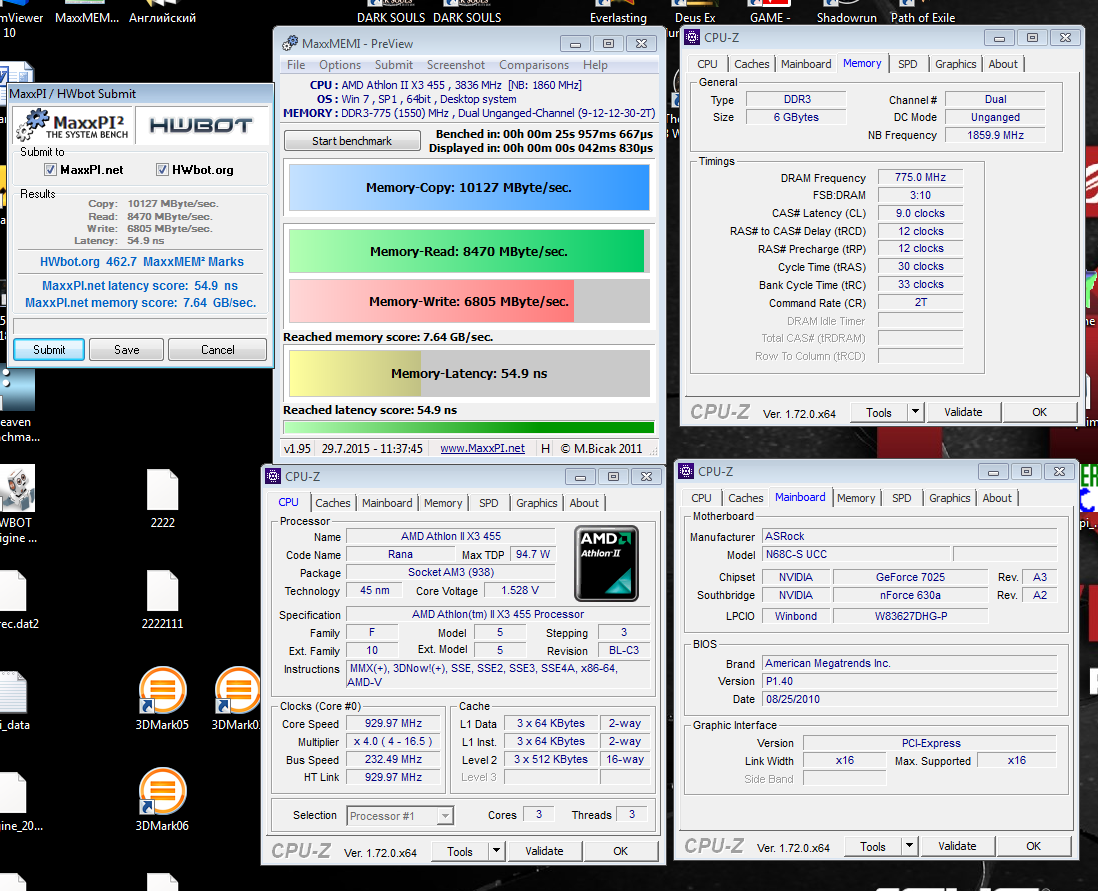Switch to CPU tab in CPU-Z Mainboard window
This screenshot has height=891, width=1098.
click(701, 498)
